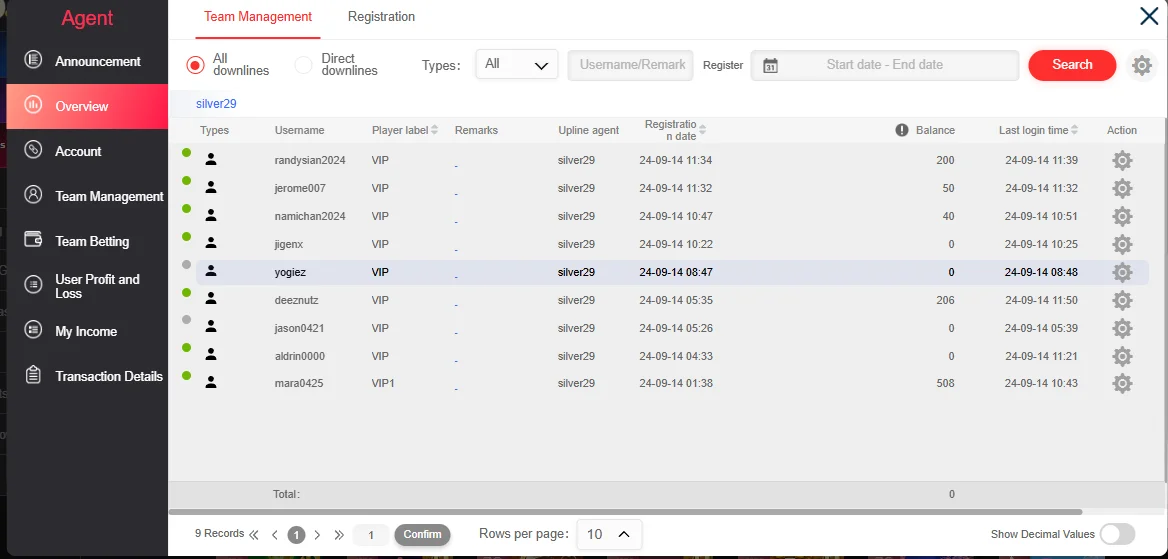This screenshot has width=1168, height=559.
Task: Sort by Registration date column arrows
Action: 702,130
